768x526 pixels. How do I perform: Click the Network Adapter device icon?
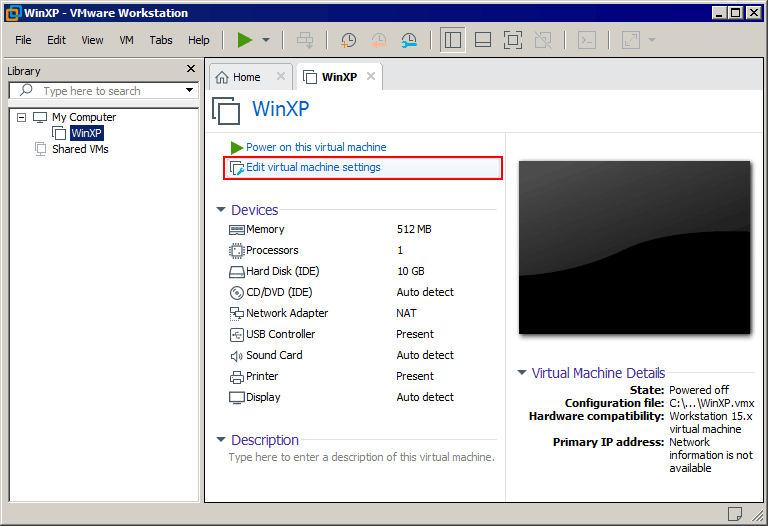pos(237,313)
